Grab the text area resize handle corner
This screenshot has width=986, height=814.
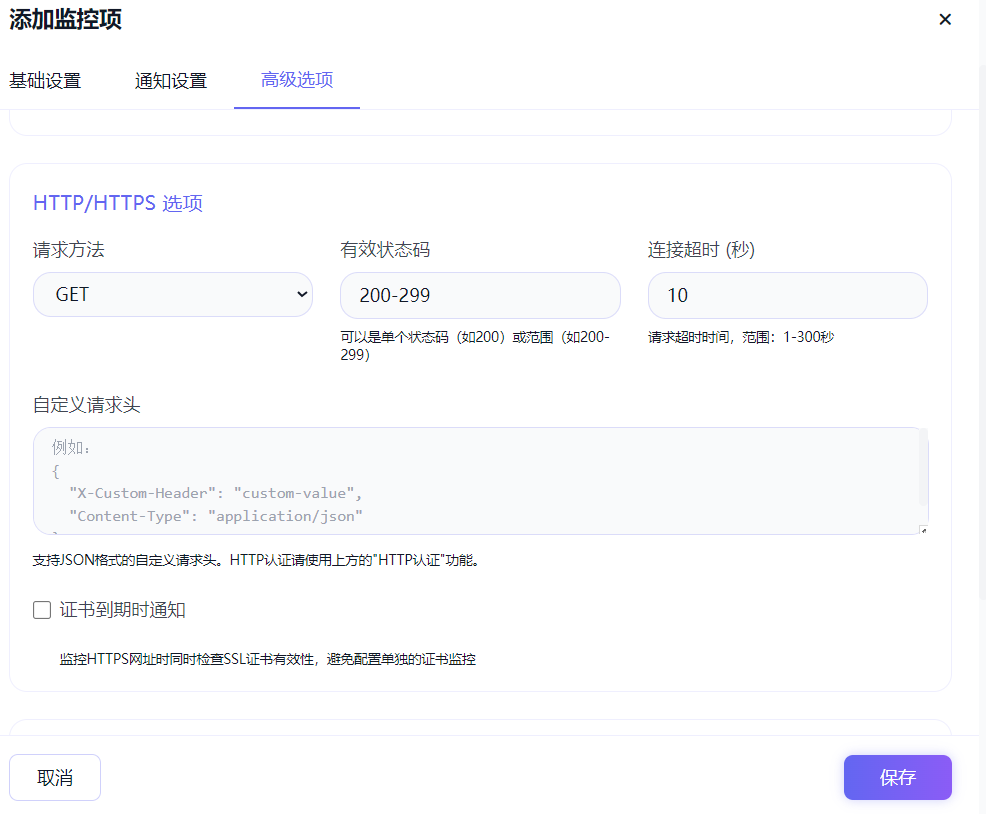922,530
